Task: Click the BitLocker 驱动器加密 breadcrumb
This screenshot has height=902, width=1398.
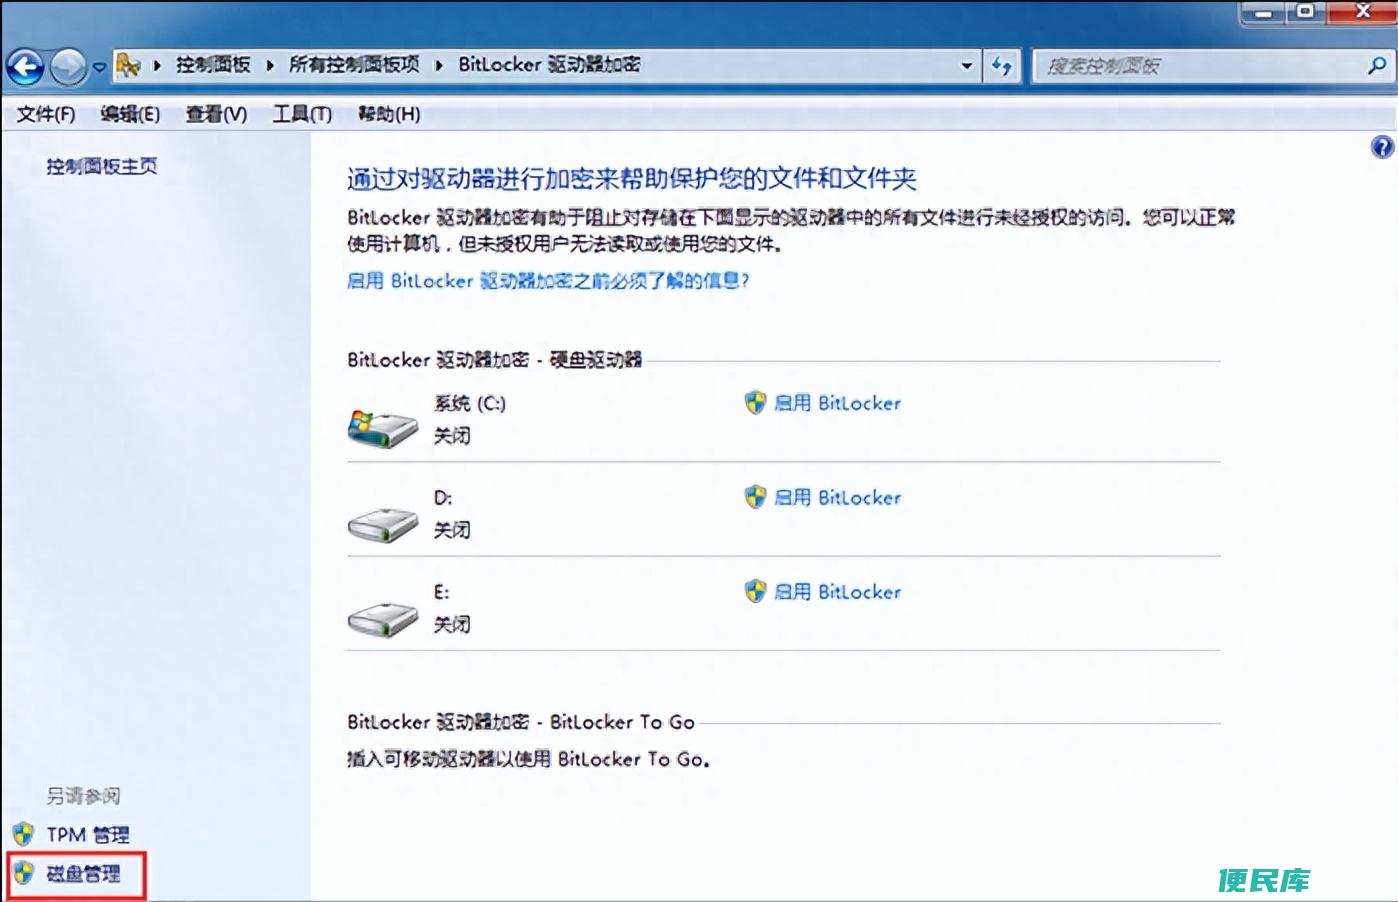Action: point(549,65)
